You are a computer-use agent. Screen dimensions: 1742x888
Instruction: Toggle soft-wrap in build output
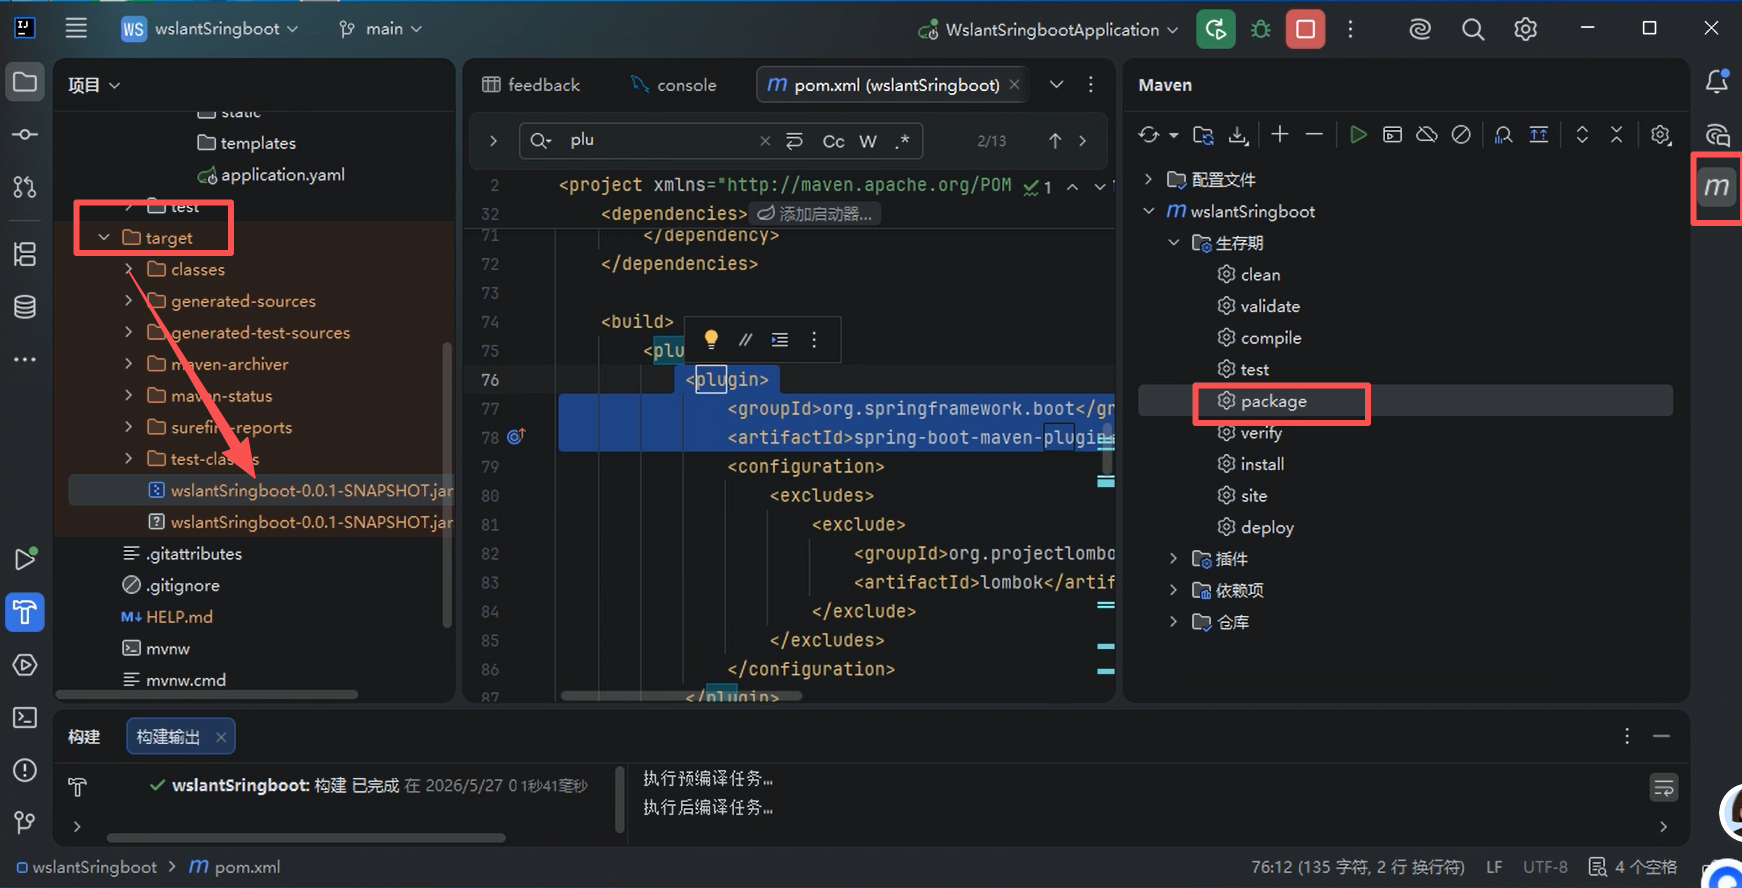pyautogui.click(x=1663, y=787)
